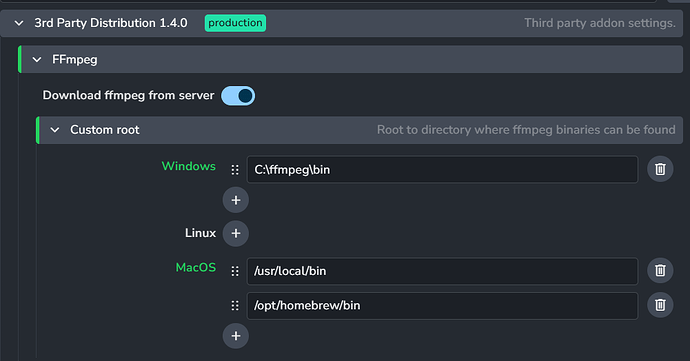
Task: Click the Linux platform label
Action: pyautogui.click(x=200, y=233)
